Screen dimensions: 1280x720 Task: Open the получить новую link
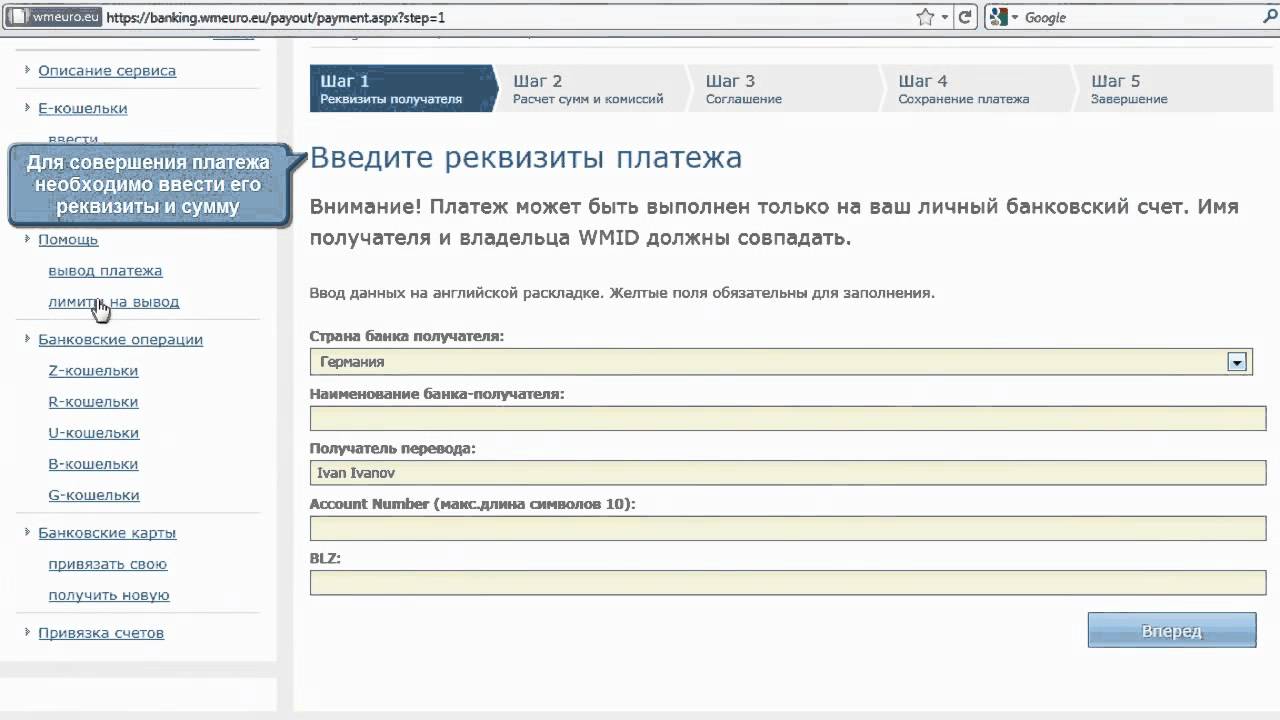pyautogui.click(x=109, y=595)
